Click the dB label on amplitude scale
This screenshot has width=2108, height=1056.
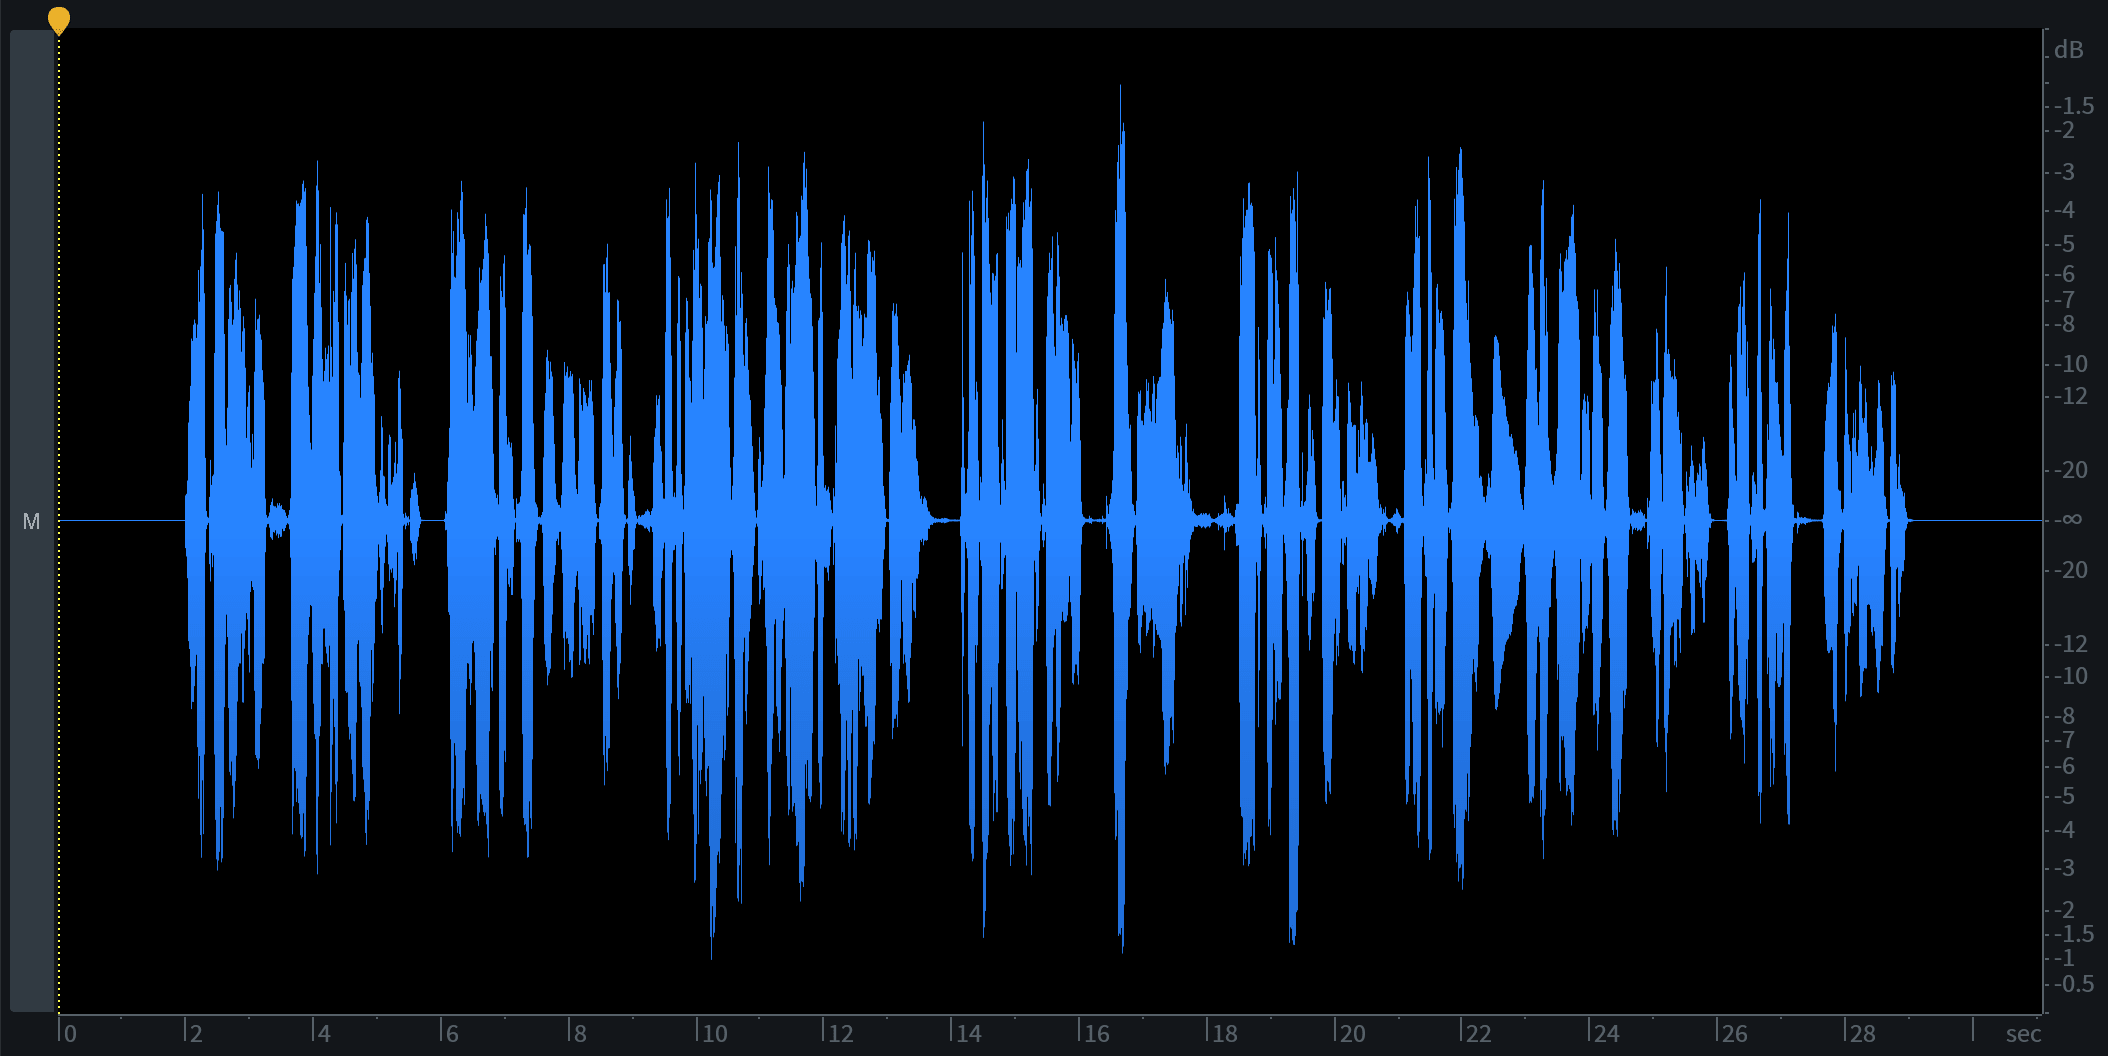click(x=2069, y=50)
